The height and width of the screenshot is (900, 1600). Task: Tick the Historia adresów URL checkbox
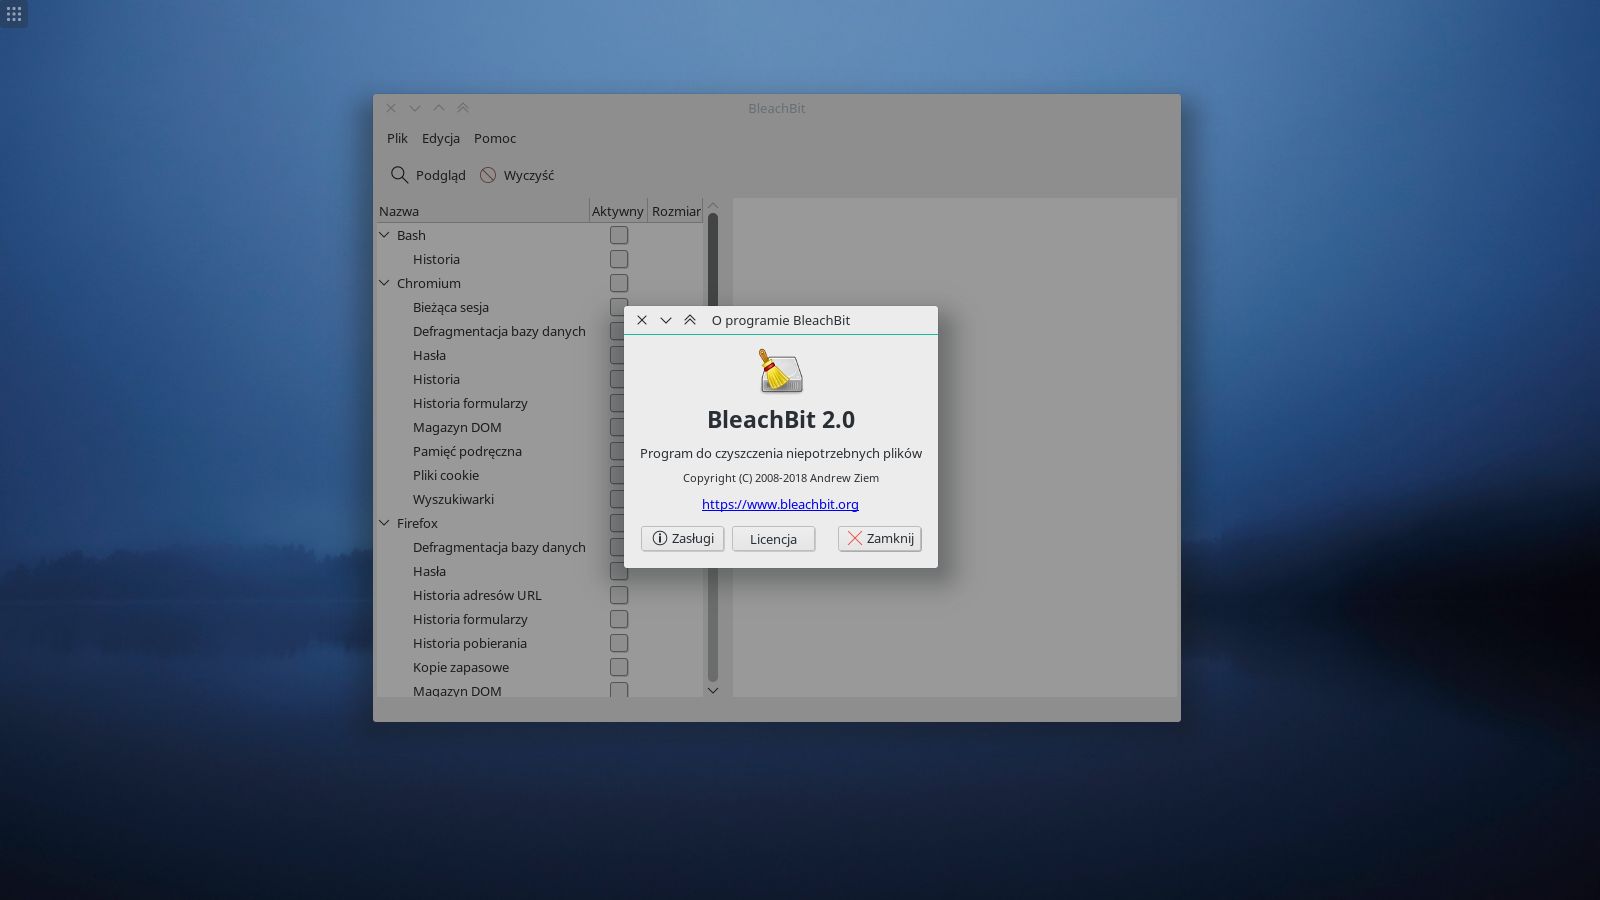pos(619,595)
